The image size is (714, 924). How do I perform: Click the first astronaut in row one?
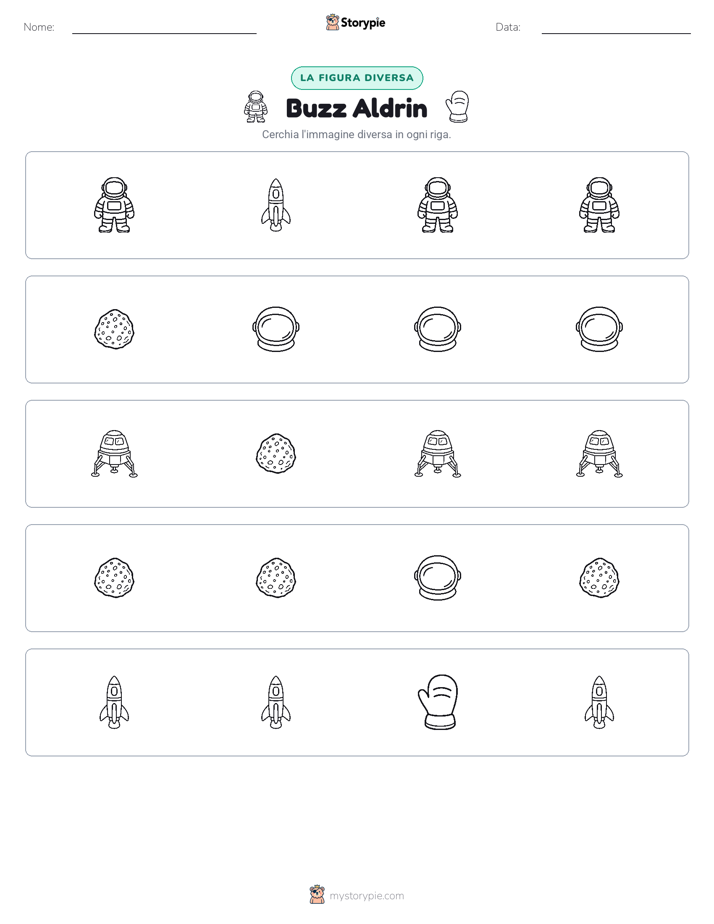tap(114, 205)
